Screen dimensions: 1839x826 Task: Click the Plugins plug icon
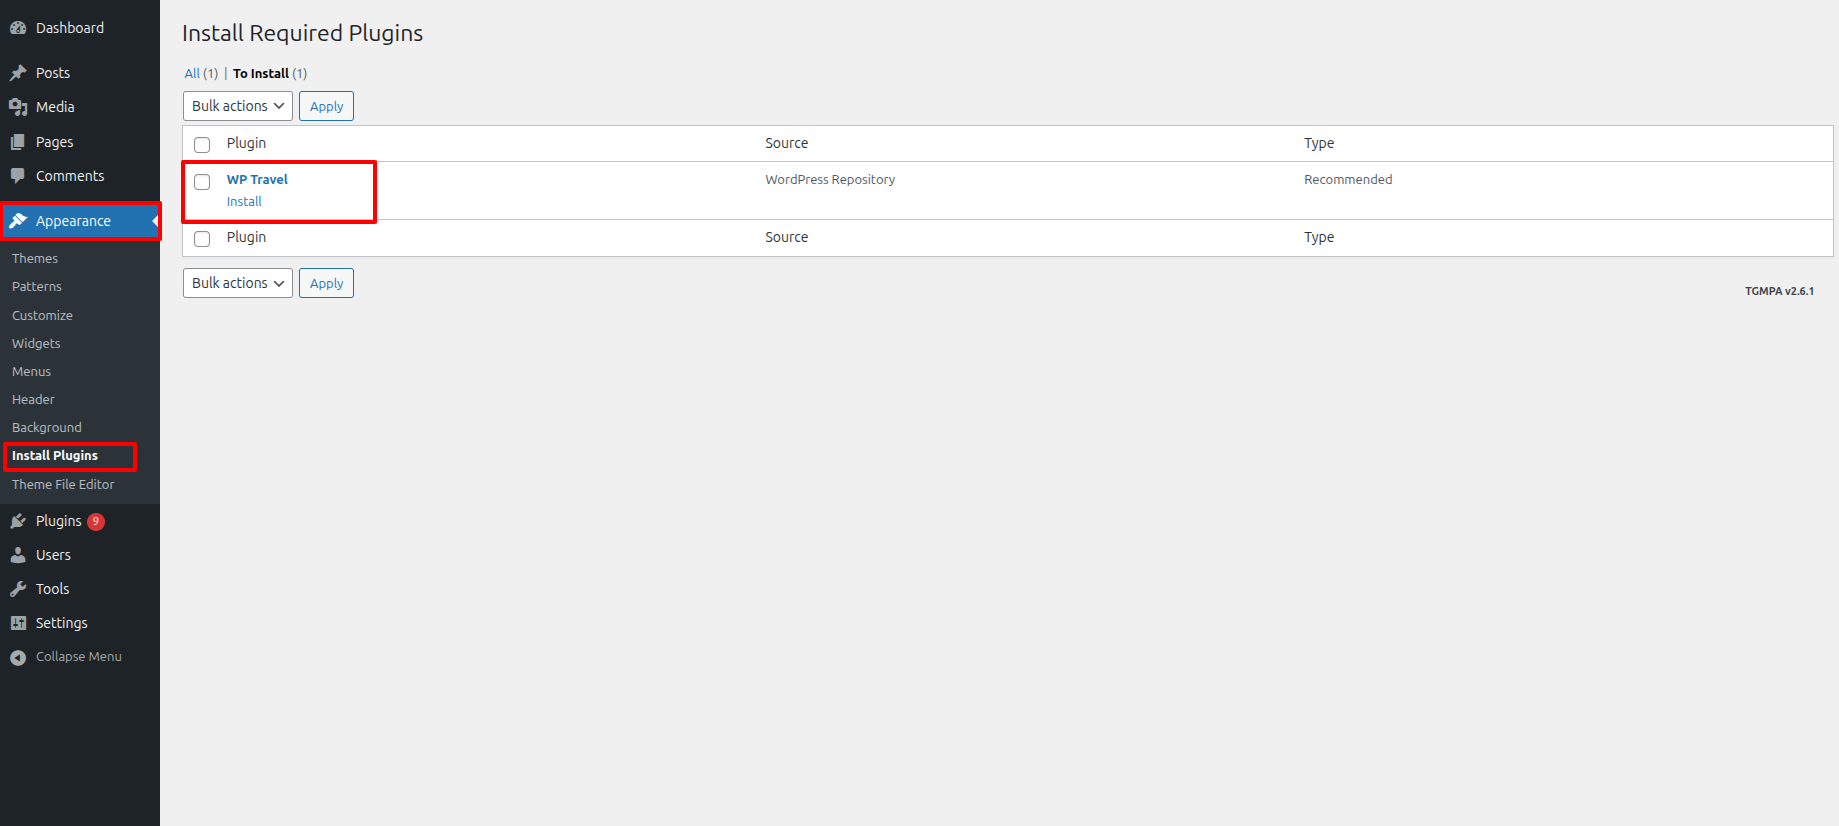tap(18, 521)
